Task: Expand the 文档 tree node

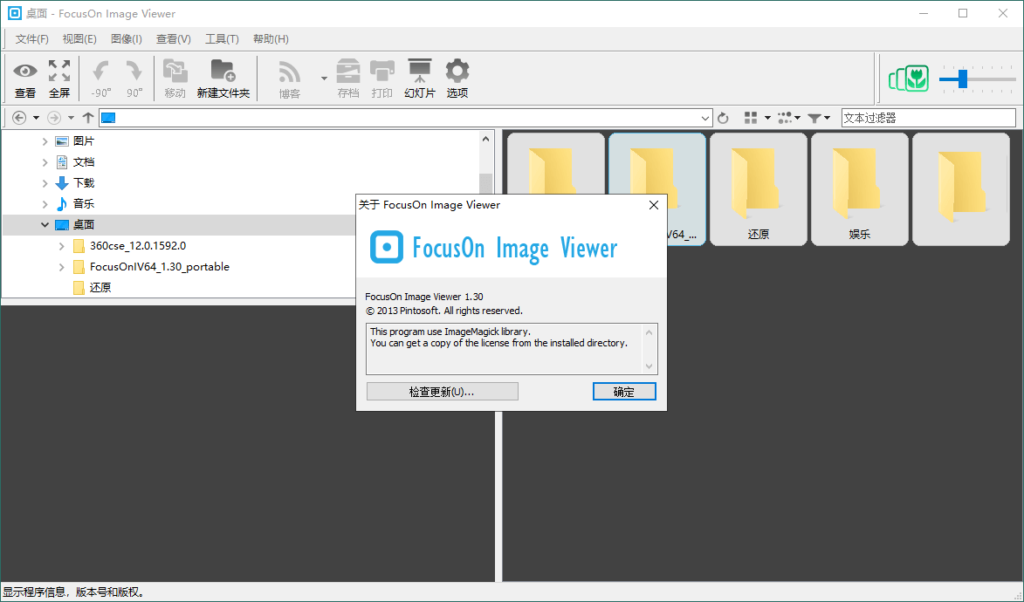Action: (x=44, y=162)
